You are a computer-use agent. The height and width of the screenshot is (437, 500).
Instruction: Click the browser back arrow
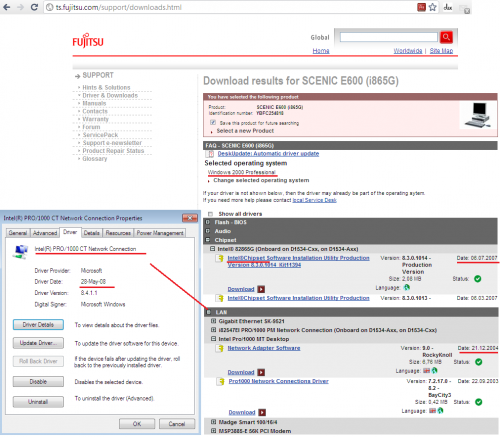pyautogui.click(x=6, y=7)
